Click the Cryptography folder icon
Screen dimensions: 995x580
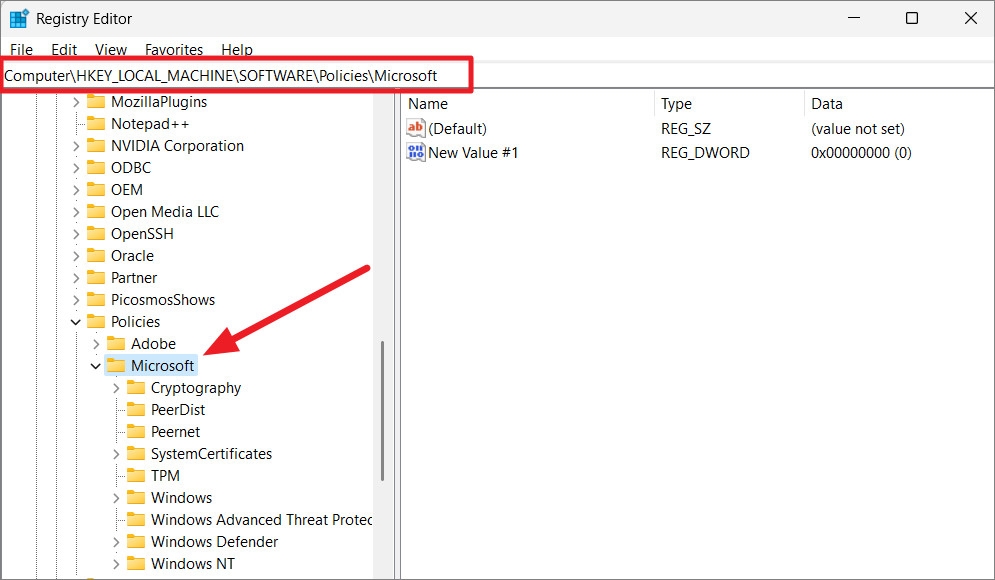pos(136,387)
